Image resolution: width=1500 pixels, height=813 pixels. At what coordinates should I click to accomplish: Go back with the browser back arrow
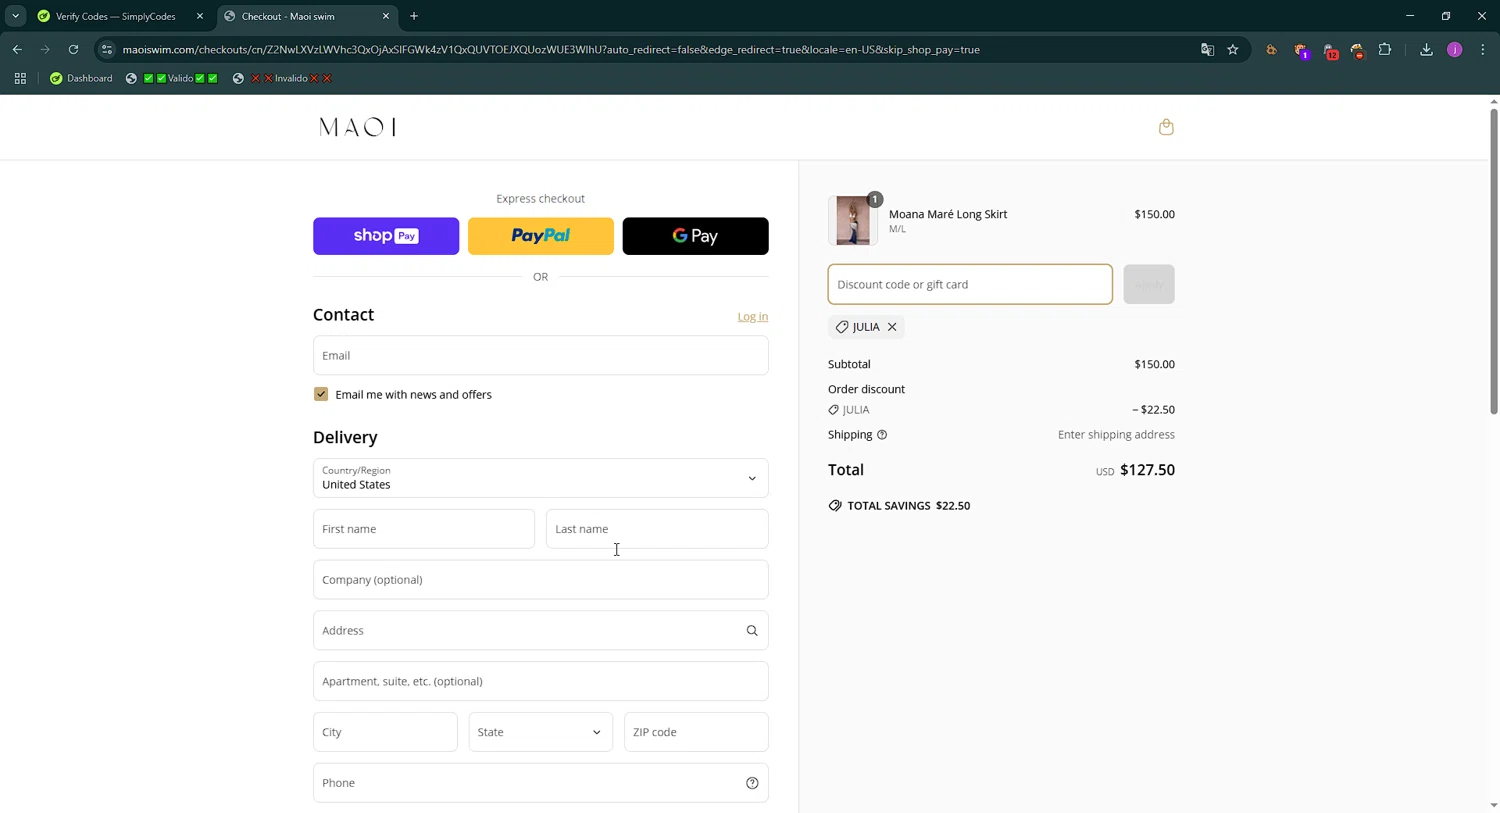tap(17, 49)
